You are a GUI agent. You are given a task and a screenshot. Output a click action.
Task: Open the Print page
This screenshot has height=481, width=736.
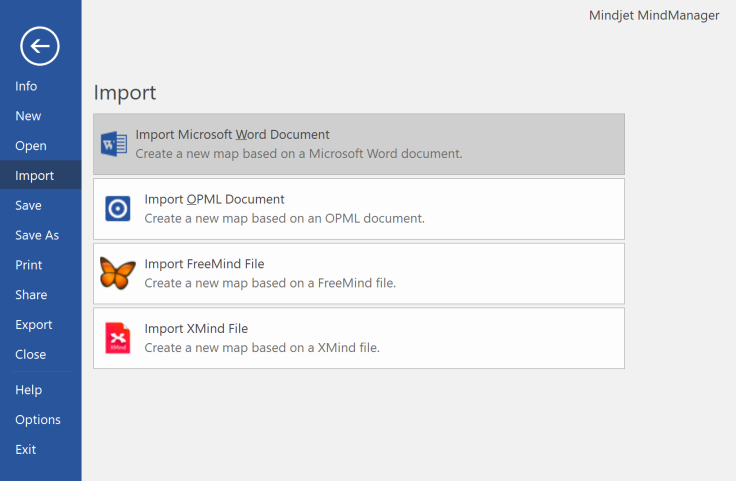coord(28,265)
